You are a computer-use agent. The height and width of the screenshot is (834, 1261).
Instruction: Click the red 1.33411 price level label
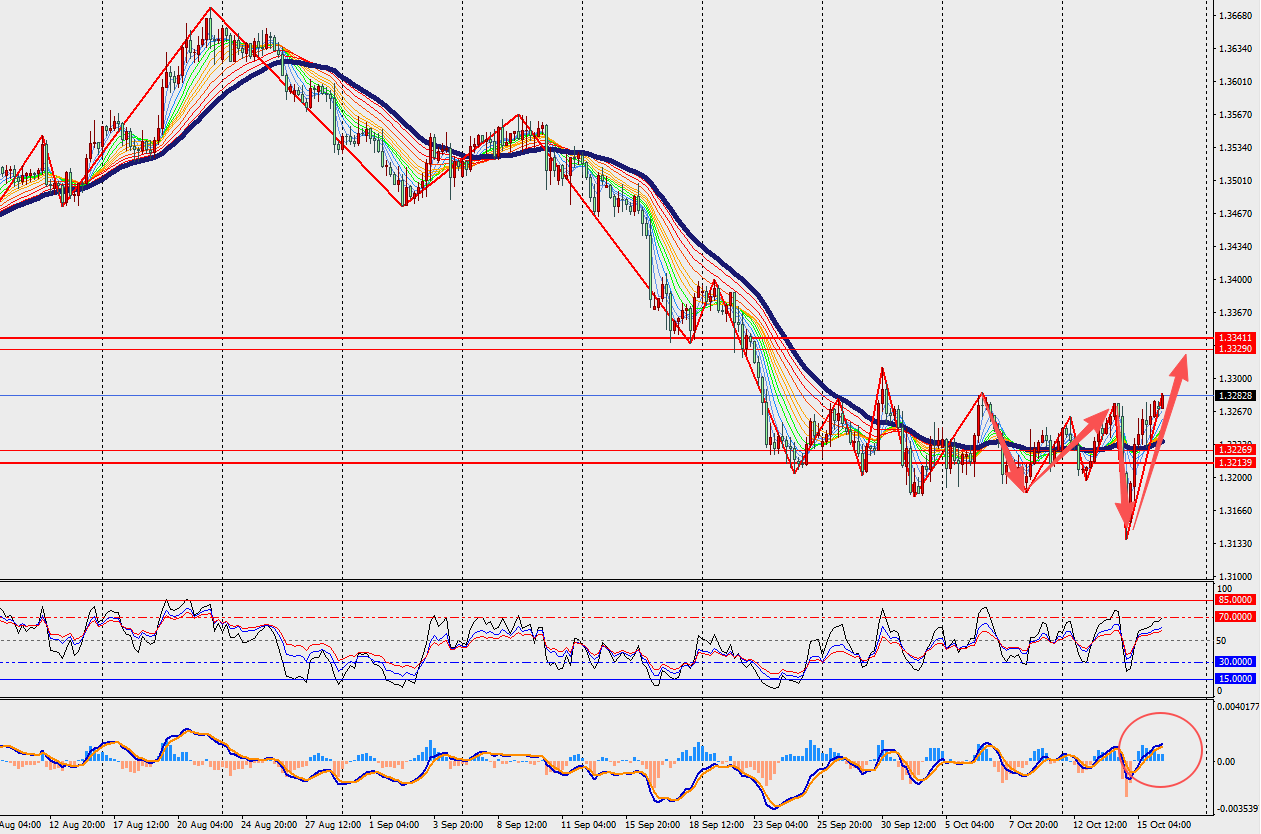point(1235,338)
